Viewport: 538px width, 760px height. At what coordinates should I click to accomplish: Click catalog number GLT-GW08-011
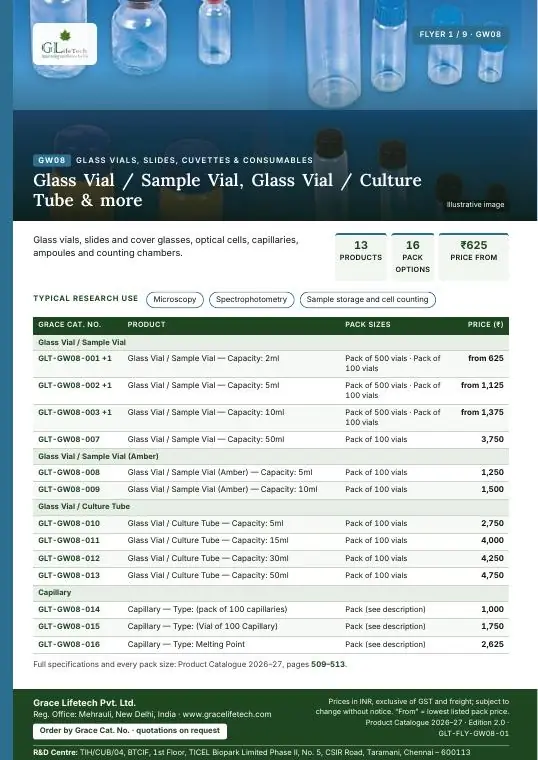pyautogui.click(x=69, y=540)
